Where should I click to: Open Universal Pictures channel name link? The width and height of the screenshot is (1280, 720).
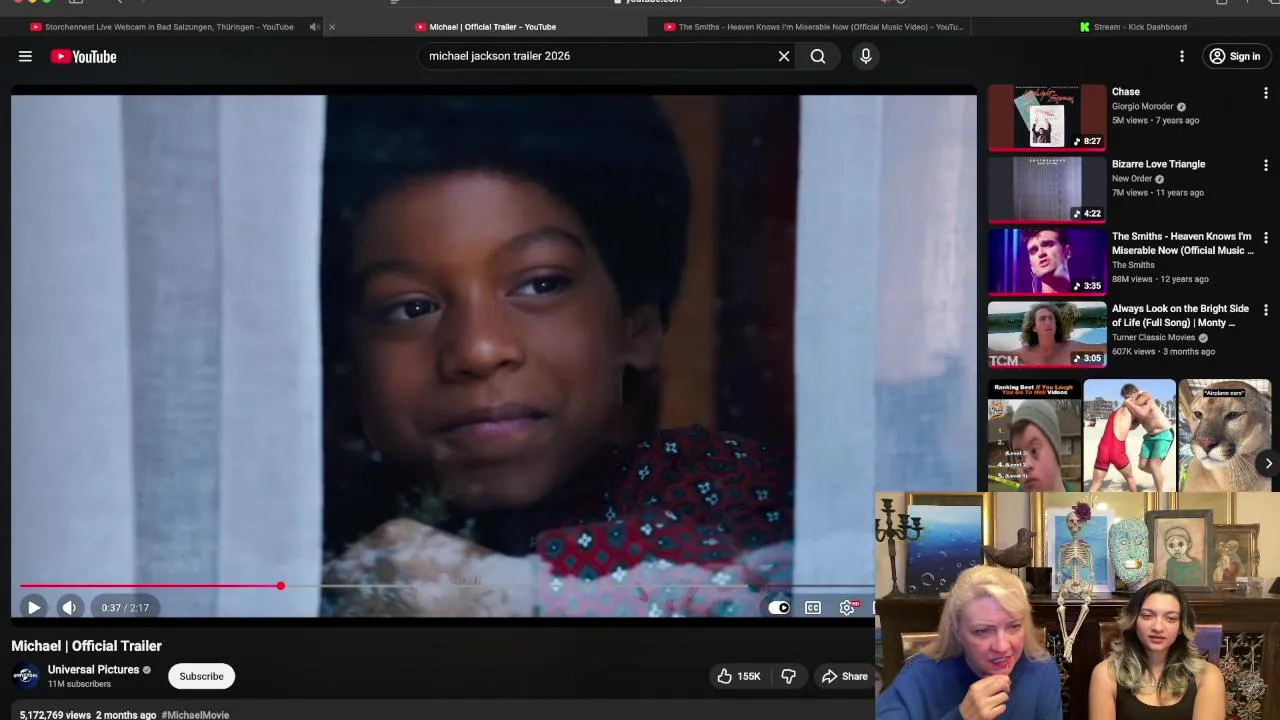click(93, 670)
